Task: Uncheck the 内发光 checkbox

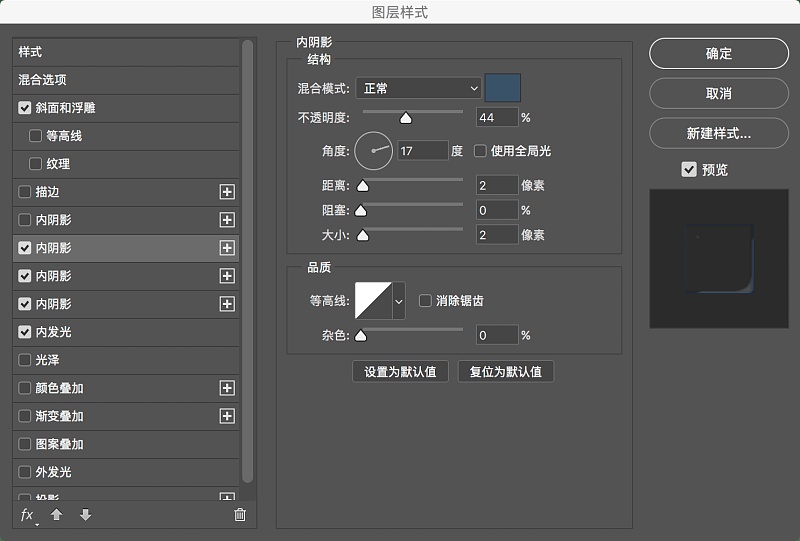Action: [x=24, y=332]
